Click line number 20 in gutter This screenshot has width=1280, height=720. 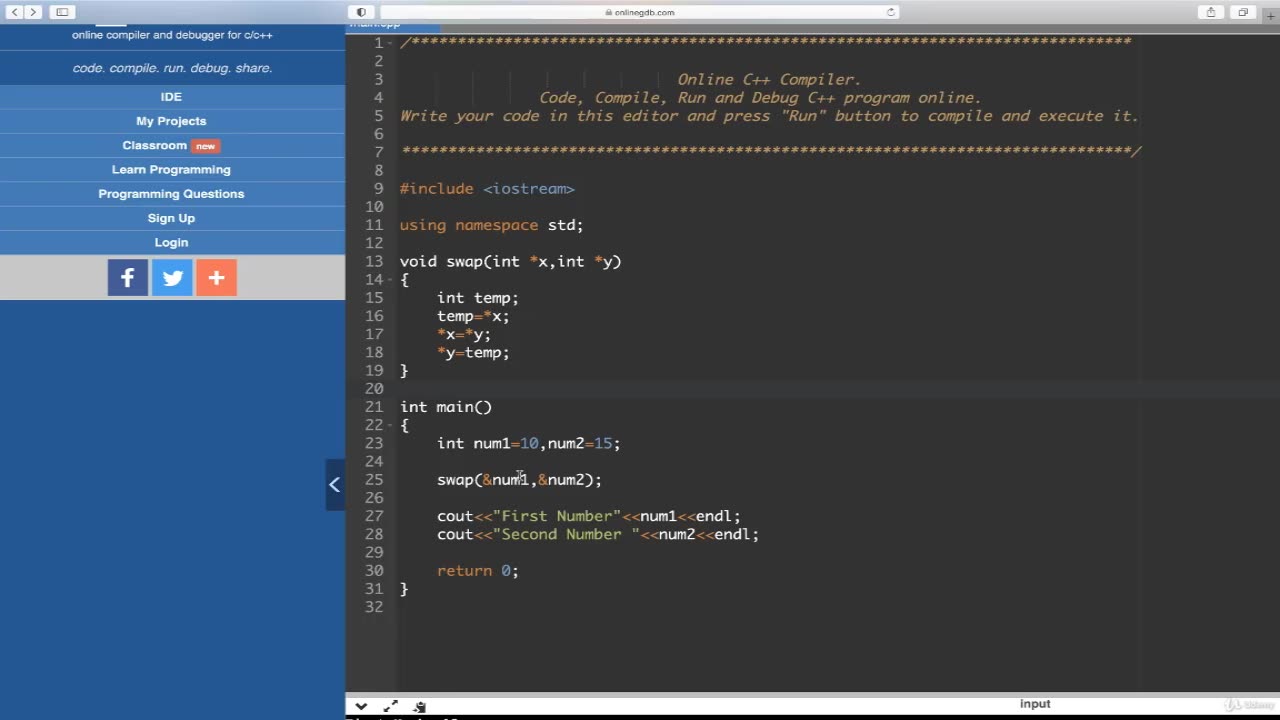pos(373,389)
